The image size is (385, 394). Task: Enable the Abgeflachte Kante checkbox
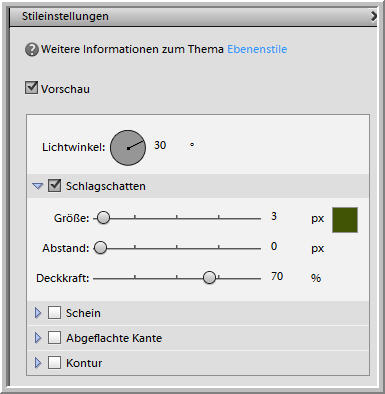pyautogui.click(x=54, y=338)
